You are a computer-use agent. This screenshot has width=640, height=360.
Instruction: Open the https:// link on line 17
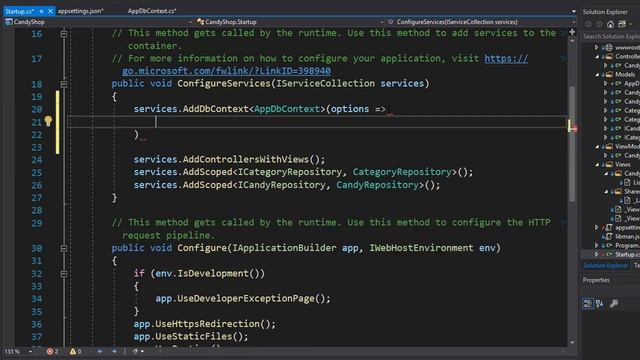click(506, 58)
